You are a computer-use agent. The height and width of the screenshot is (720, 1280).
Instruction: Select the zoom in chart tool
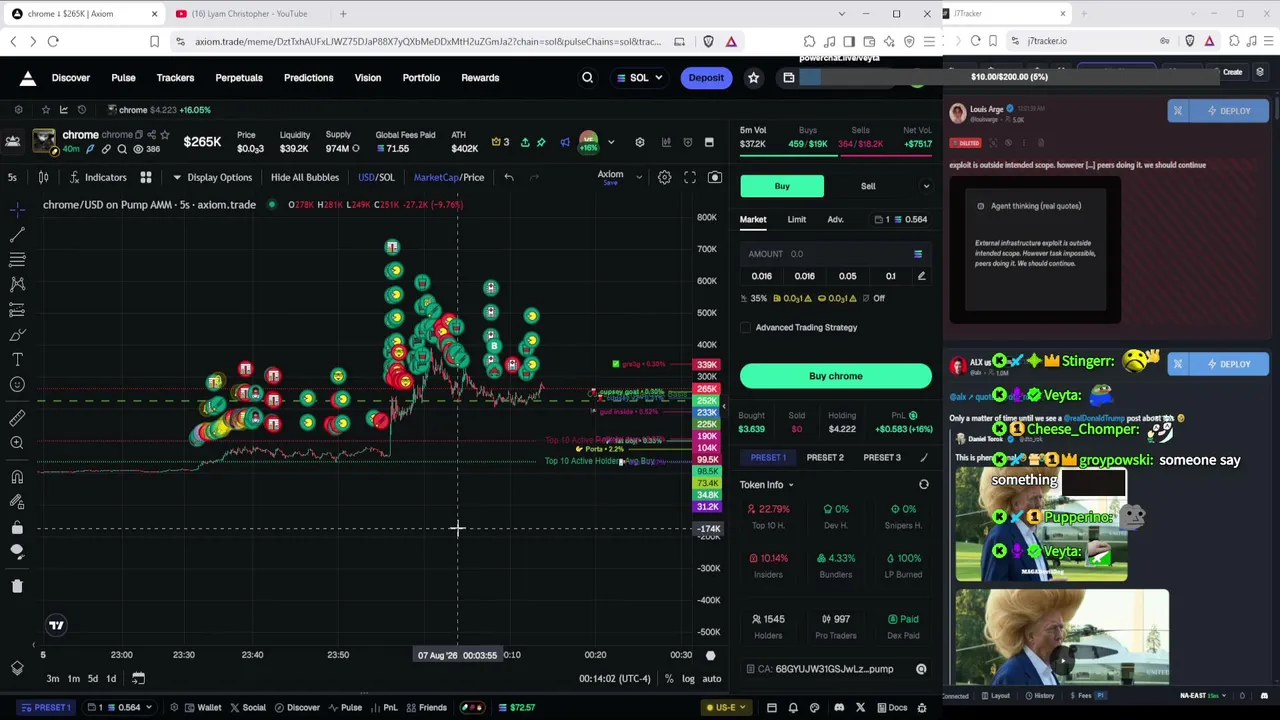pyautogui.click(x=17, y=442)
